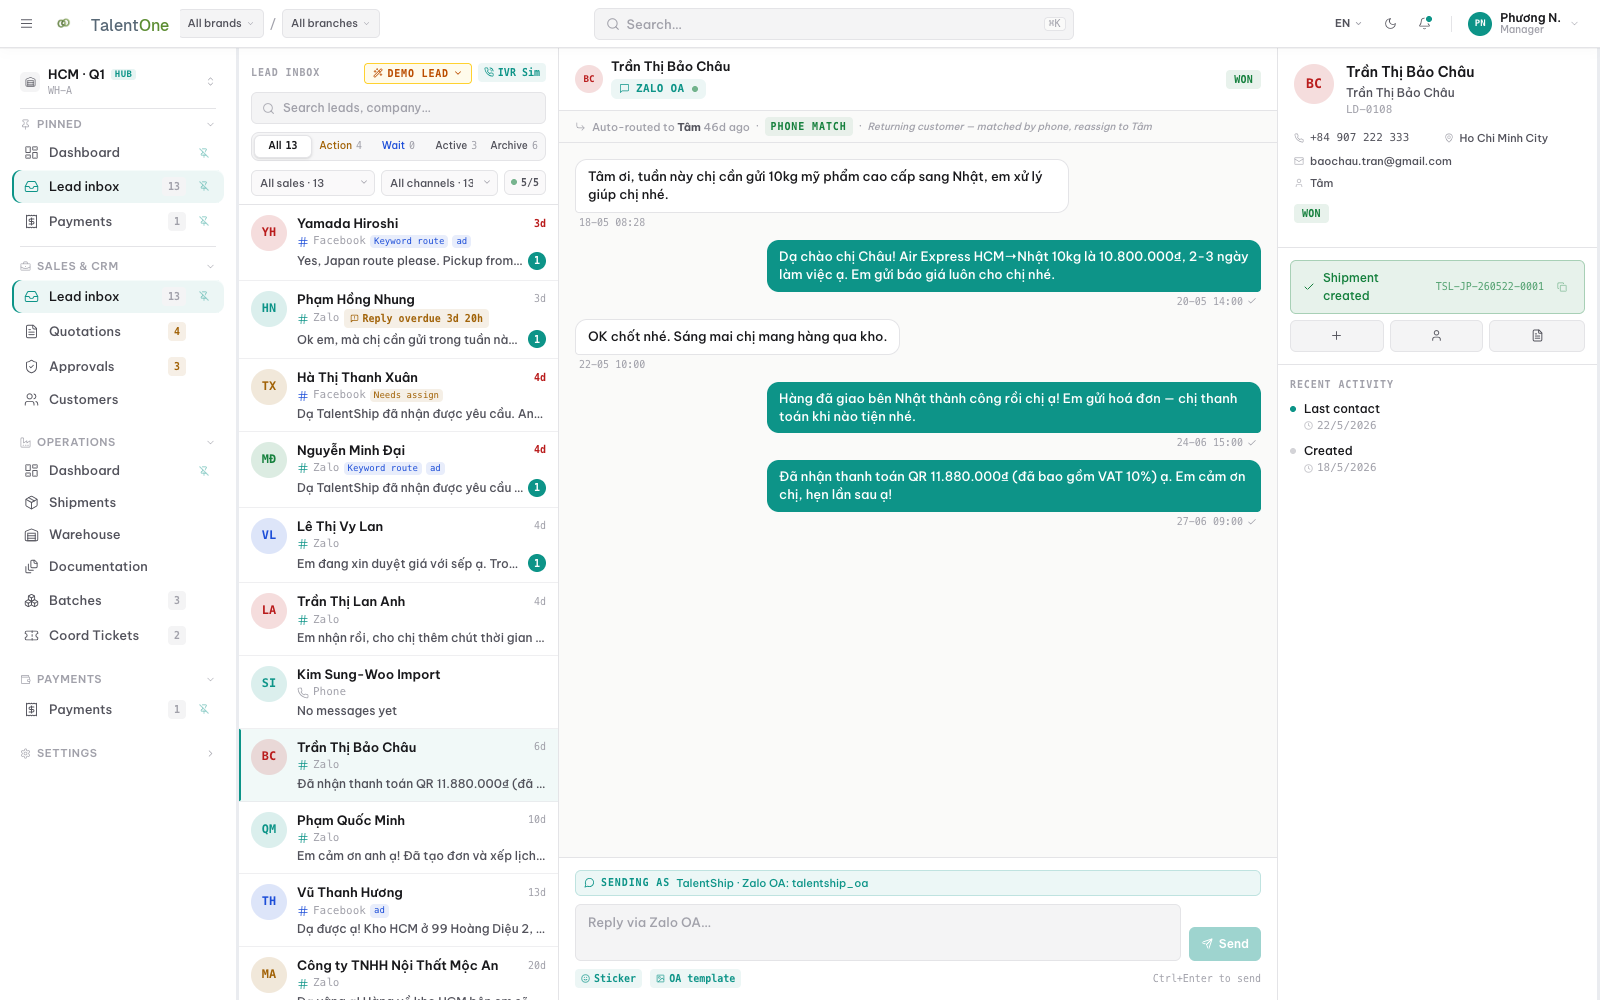Open the HCM · Q1 hub switcher
This screenshot has width=1600, height=1000.
[118, 81]
